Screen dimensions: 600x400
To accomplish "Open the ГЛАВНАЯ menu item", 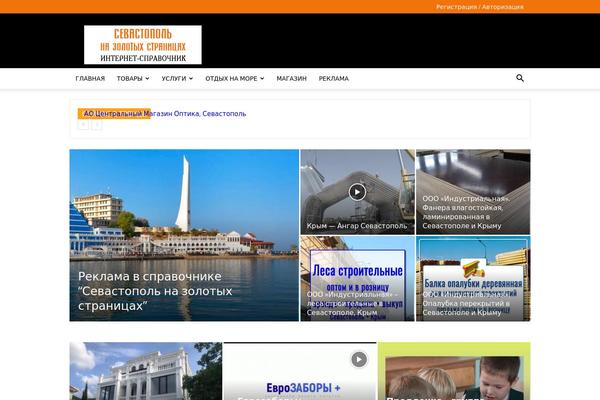I will (90, 78).
